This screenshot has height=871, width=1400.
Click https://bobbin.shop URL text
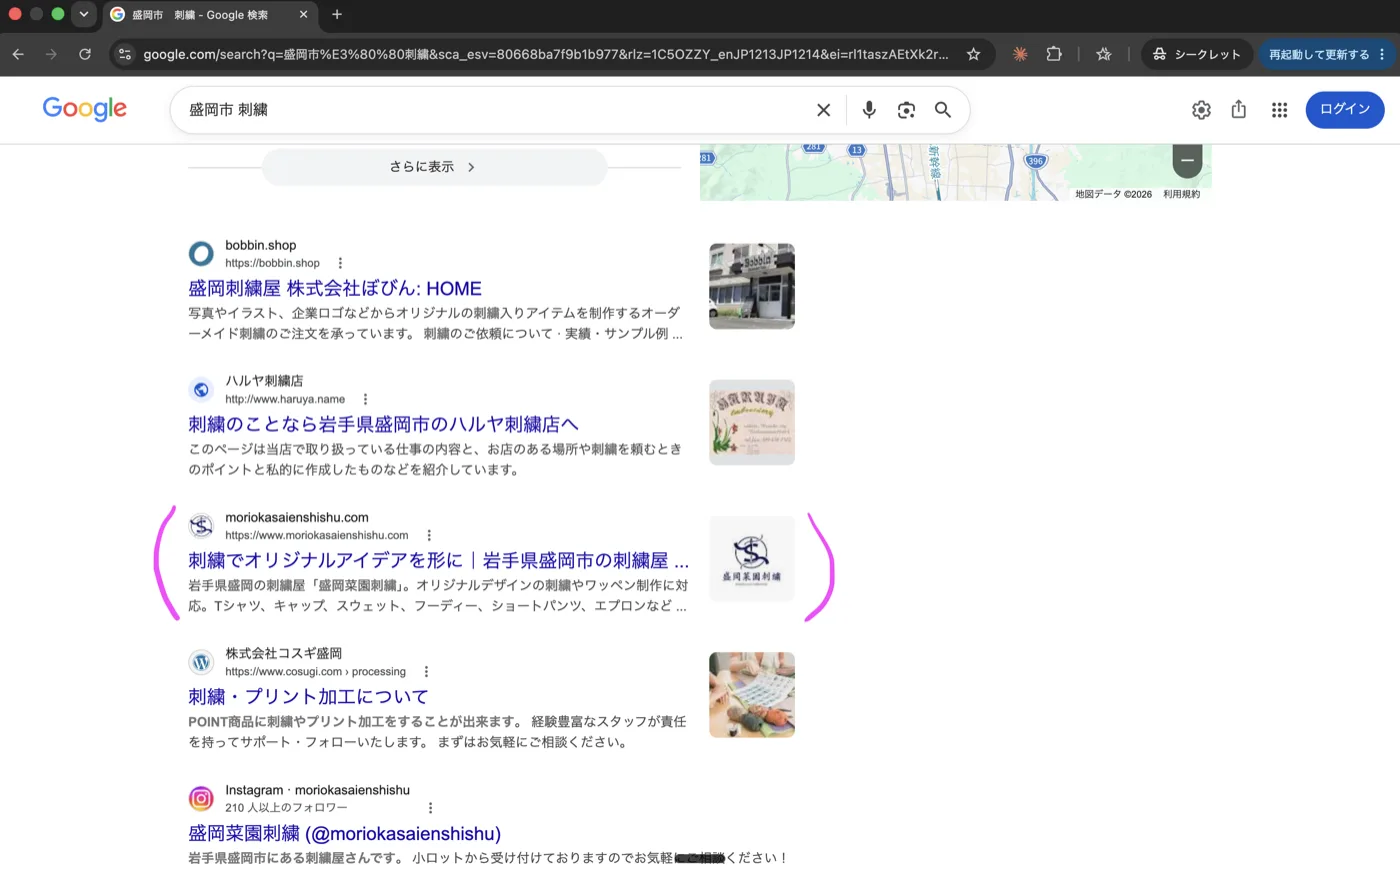click(x=272, y=263)
